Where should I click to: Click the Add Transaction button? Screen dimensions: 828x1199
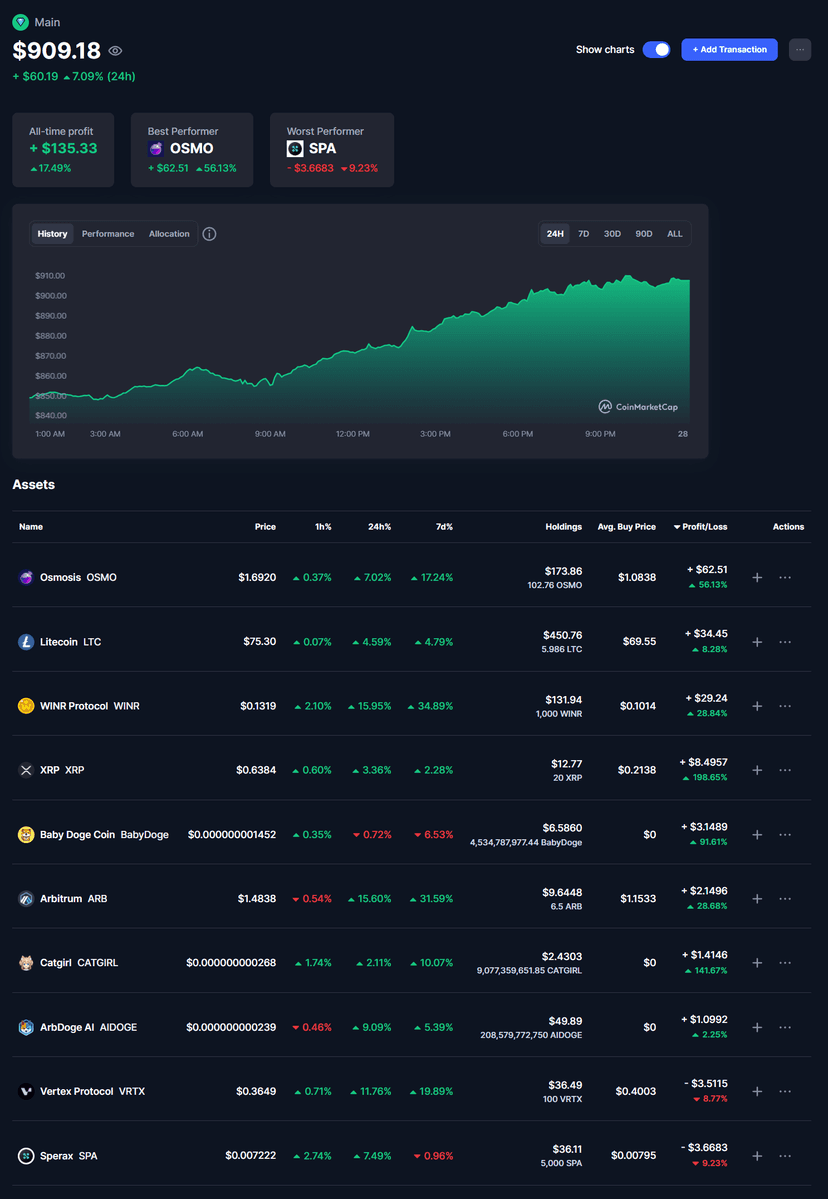(x=729, y=49)
